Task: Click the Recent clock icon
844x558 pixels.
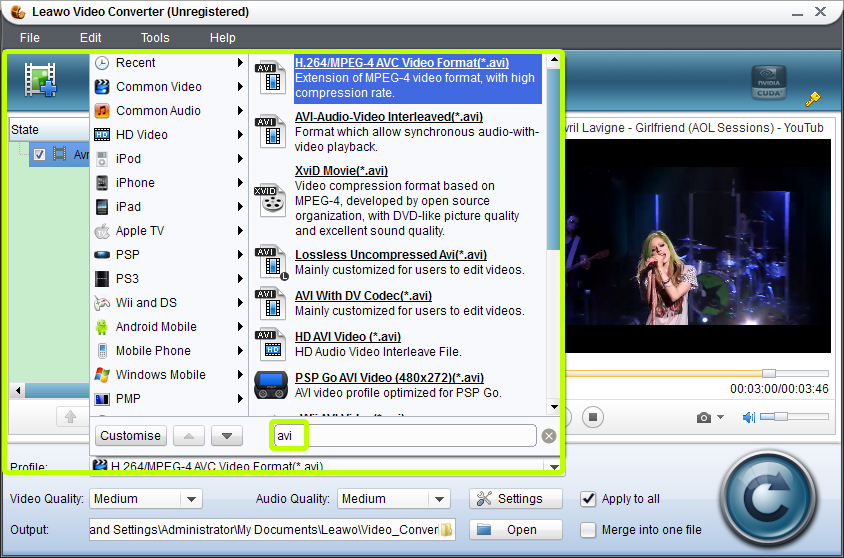Action: pyautogui.click(x=102, y=63)
